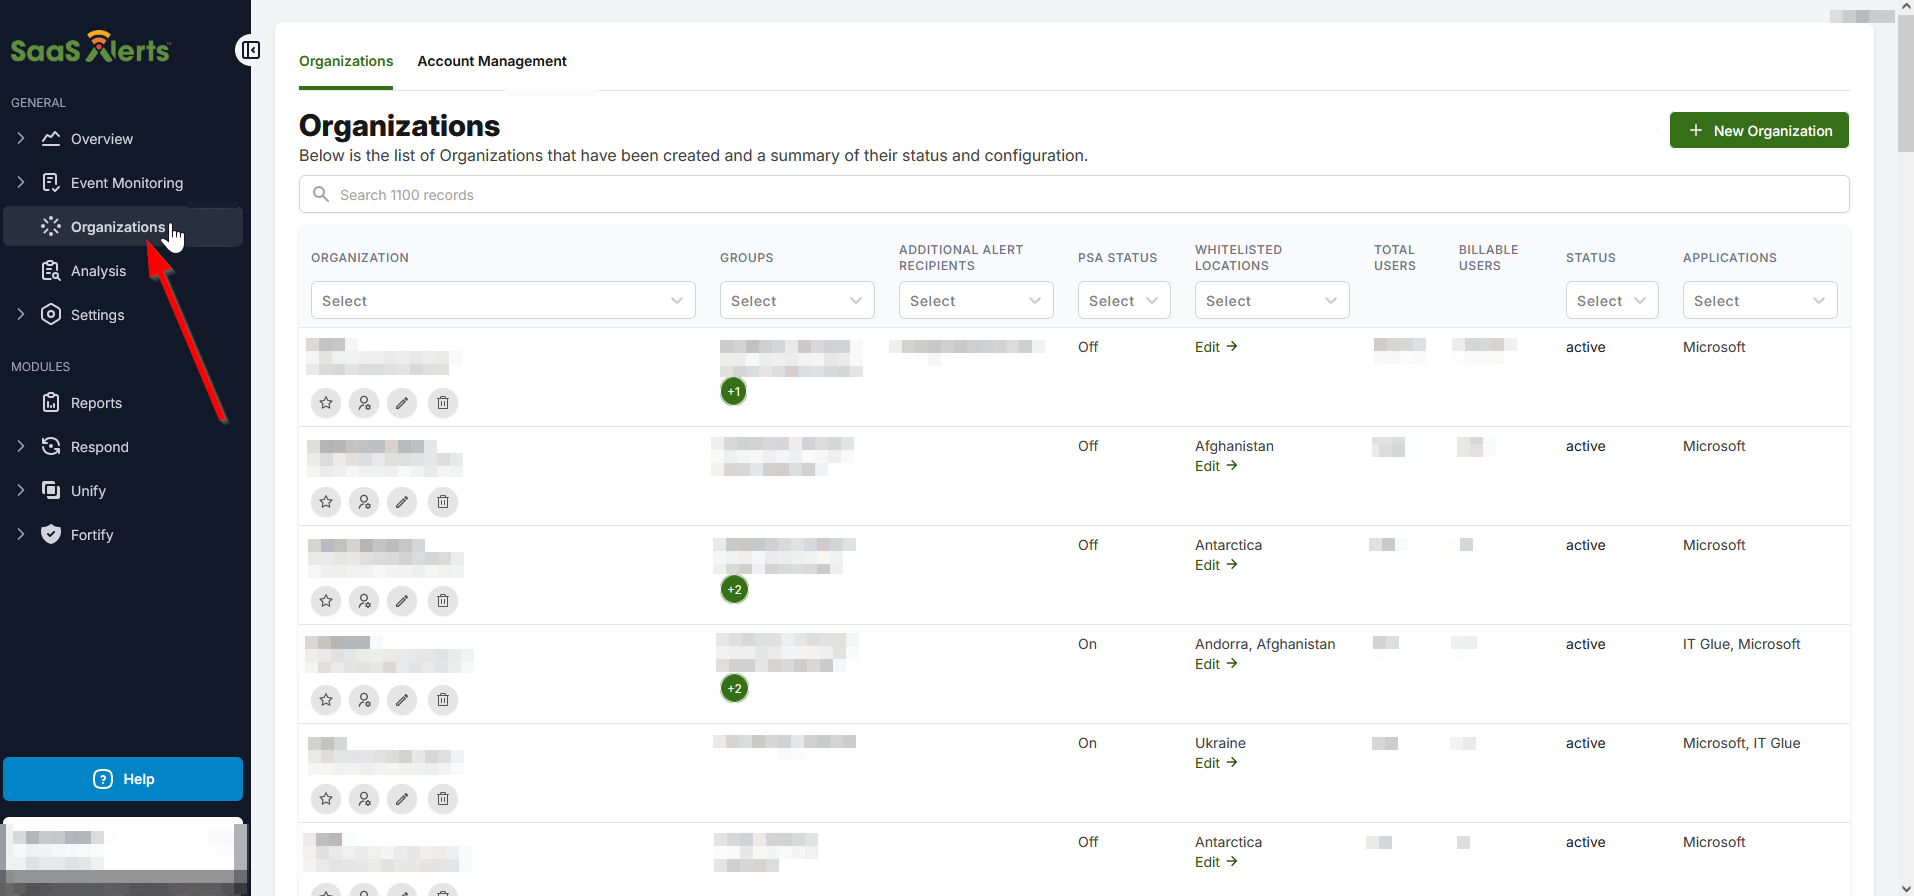The width and height of the screenshot is (1914, 896).
Task: Click the blue Help button
Action: click(x=123, y=779)
